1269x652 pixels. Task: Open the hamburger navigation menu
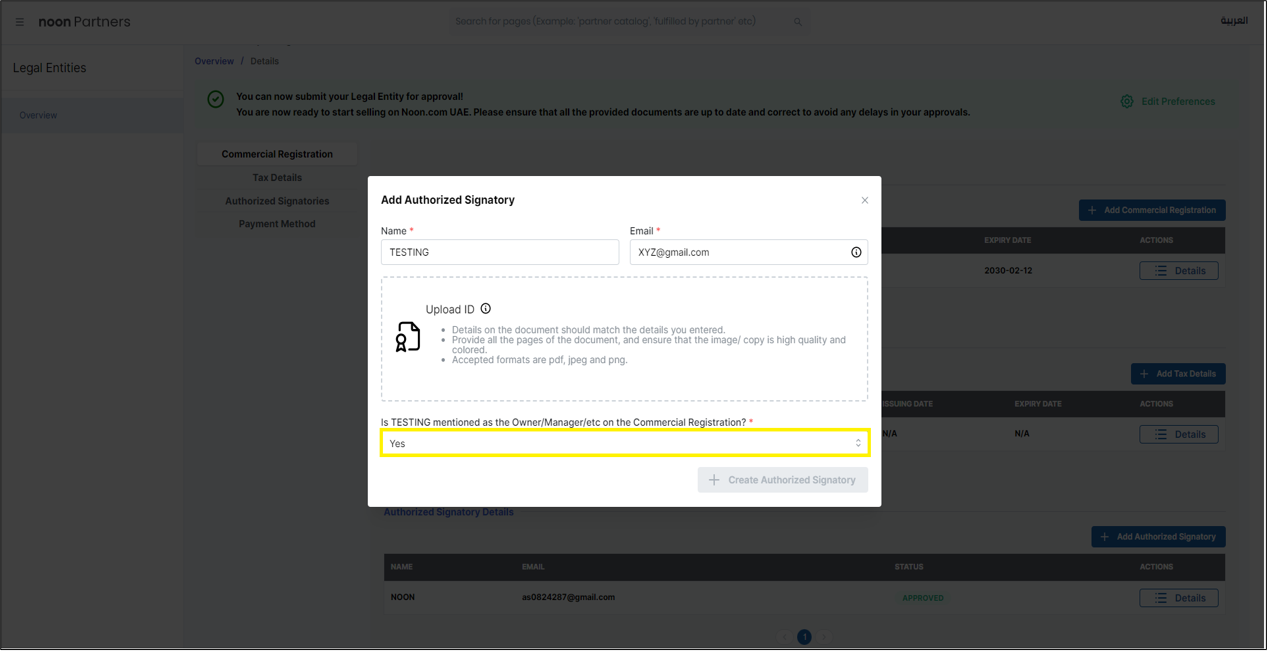click(x=19, y=20)
